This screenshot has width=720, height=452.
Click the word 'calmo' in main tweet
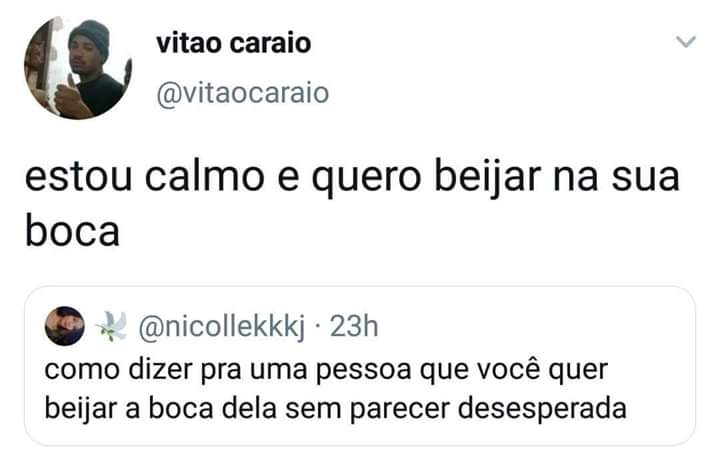coord(204,176)
